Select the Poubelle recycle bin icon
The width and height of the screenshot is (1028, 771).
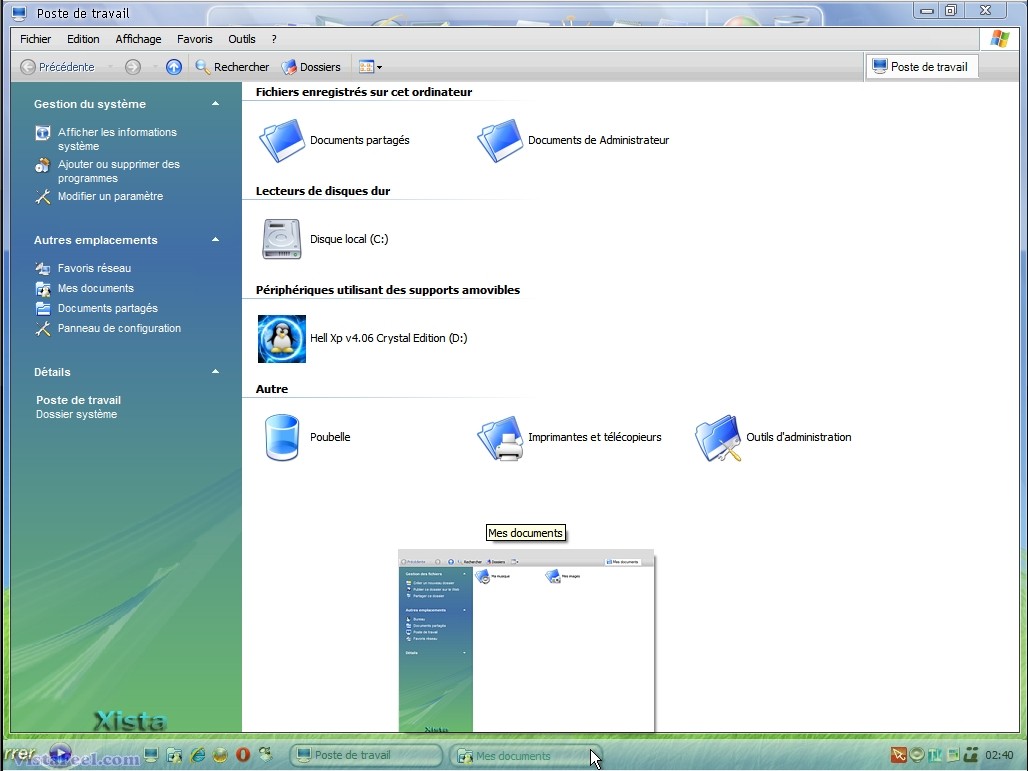[x=282, y=437]
